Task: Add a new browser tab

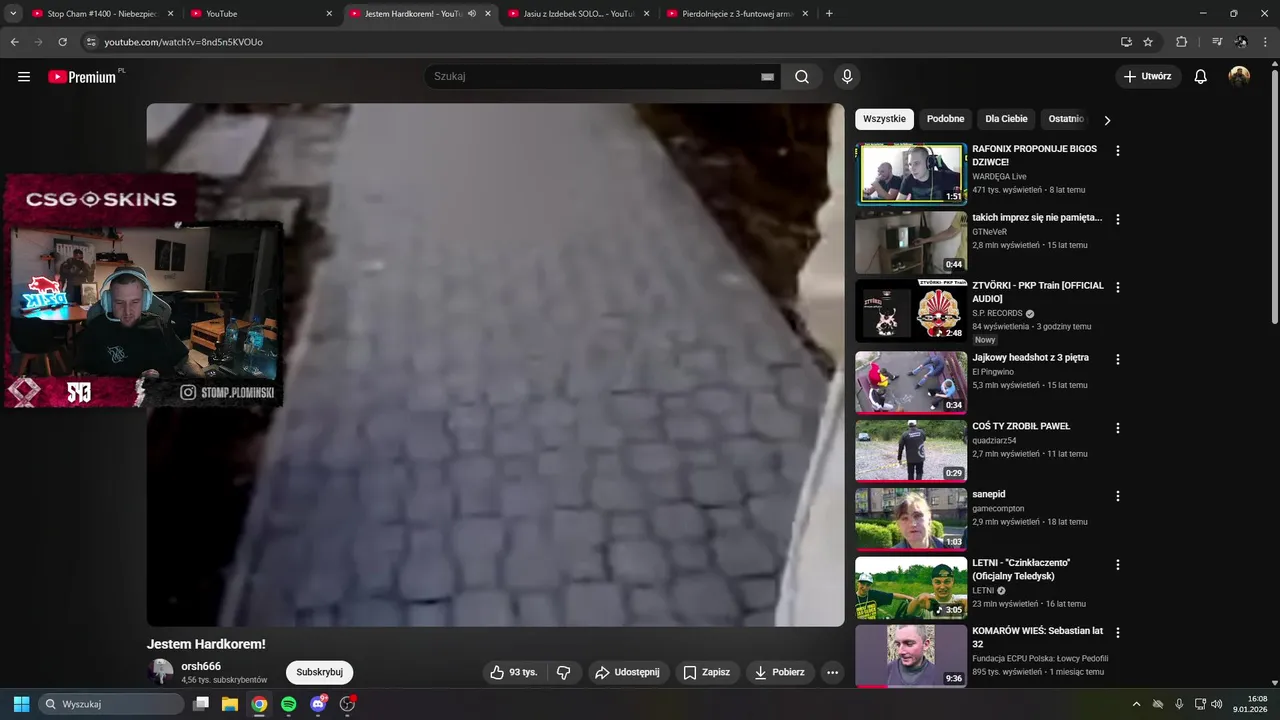Action: [x=829, y=14]
